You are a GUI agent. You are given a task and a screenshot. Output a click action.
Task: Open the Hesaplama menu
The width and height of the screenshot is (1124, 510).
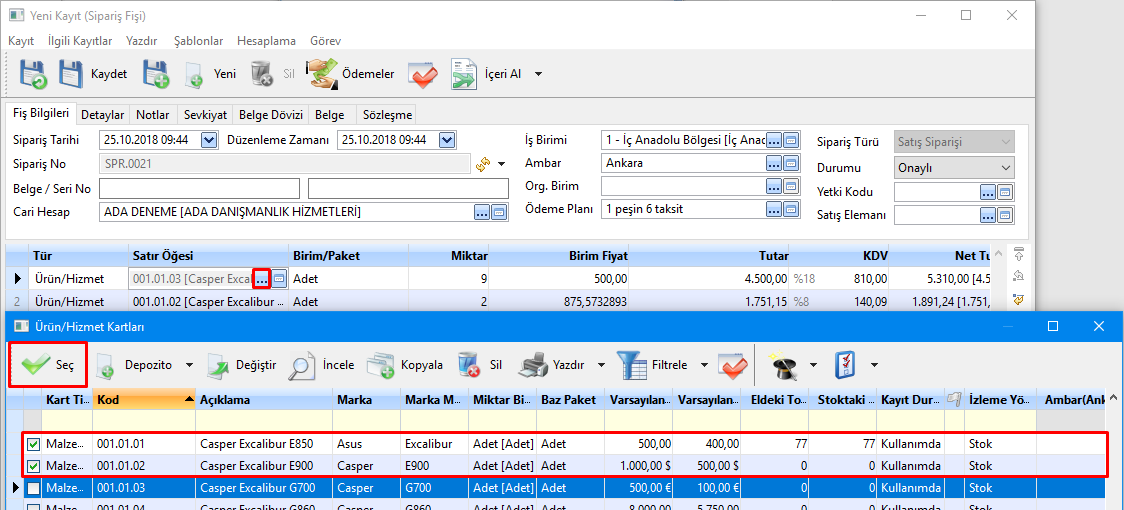click(x=266, y=41)
